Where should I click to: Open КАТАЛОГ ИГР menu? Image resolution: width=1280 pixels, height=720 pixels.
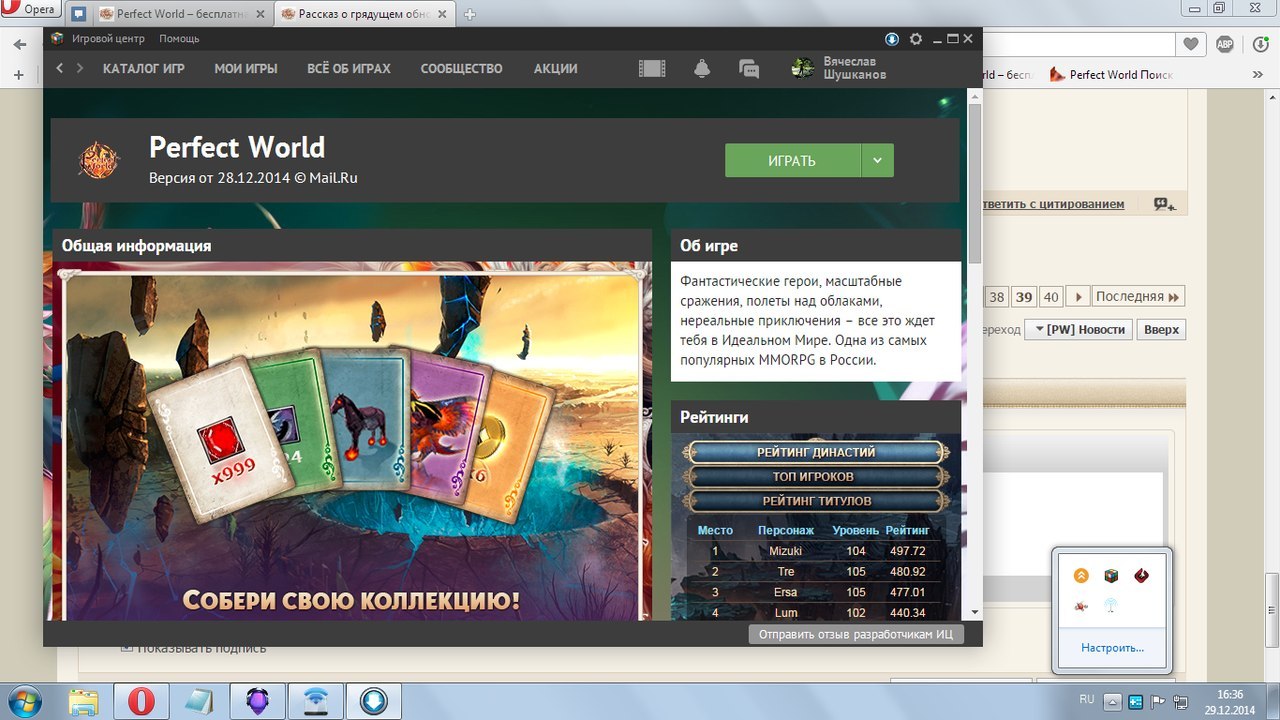click(144, 68)
